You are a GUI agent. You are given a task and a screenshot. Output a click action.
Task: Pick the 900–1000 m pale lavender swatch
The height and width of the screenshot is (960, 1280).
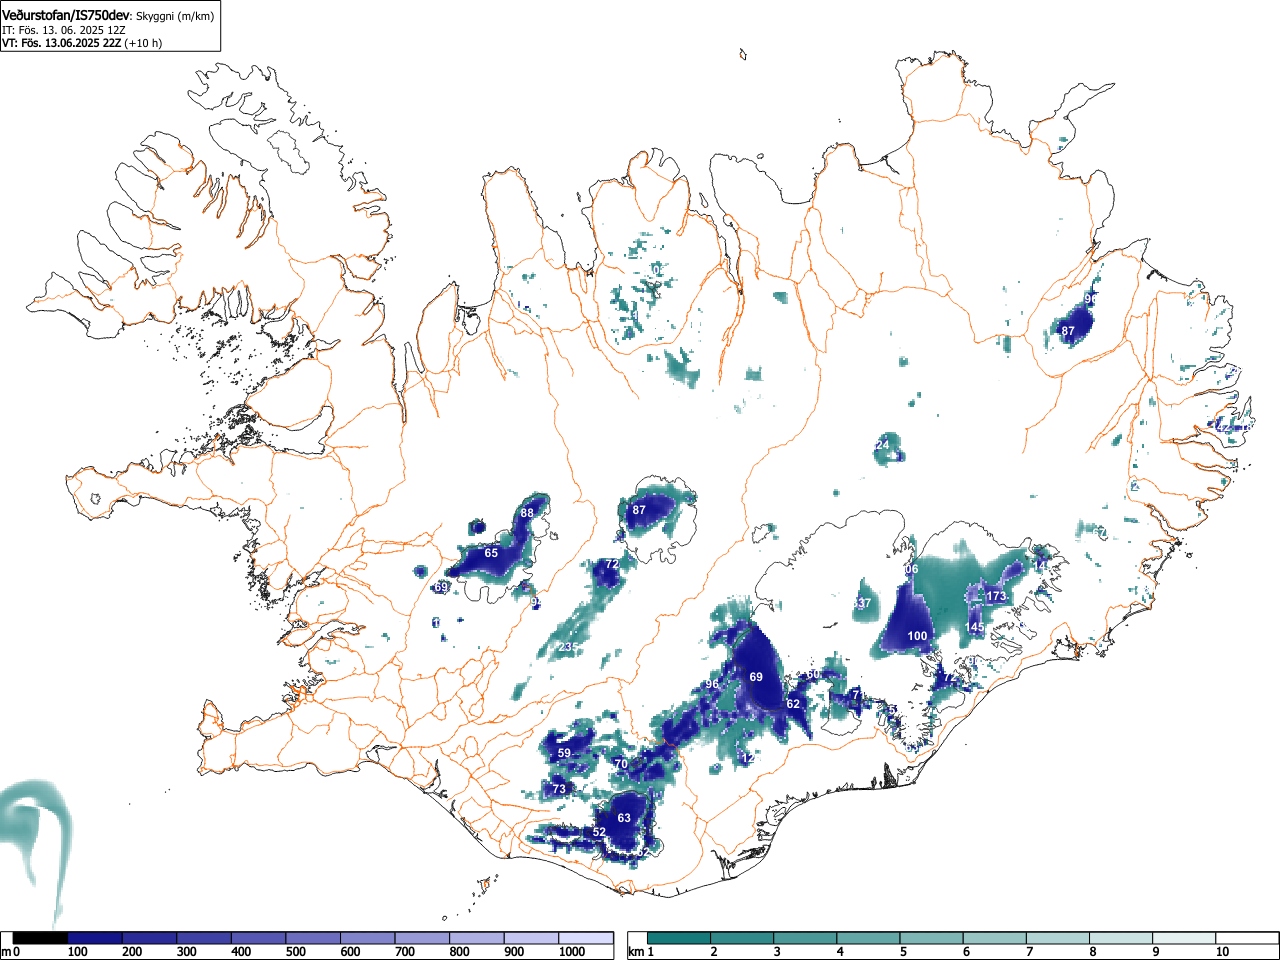point(531,938)
